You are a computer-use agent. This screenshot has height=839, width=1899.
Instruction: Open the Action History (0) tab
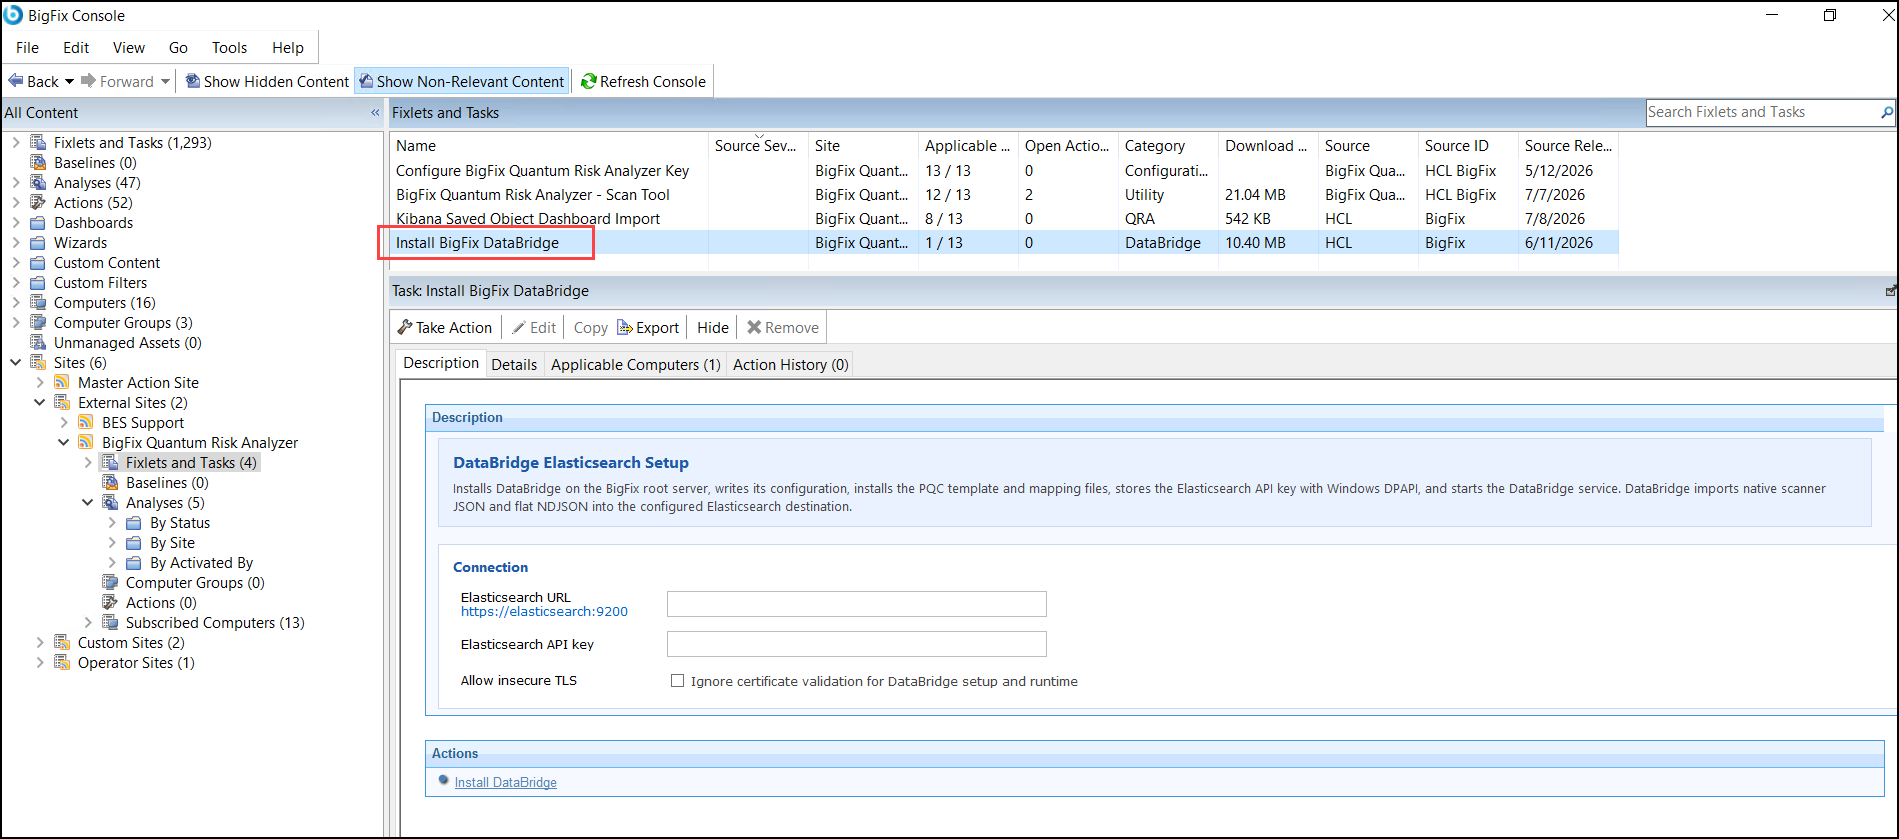[791, 364]
